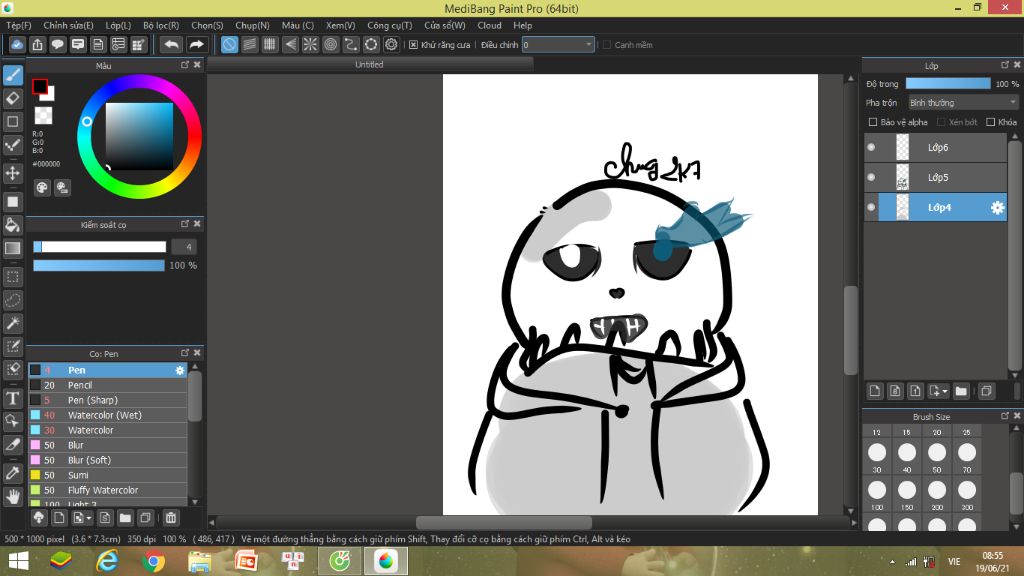Adjust the Độ trong layer opacity slider
This screenshot has width=1024, height=576.
tap(948, 84)
